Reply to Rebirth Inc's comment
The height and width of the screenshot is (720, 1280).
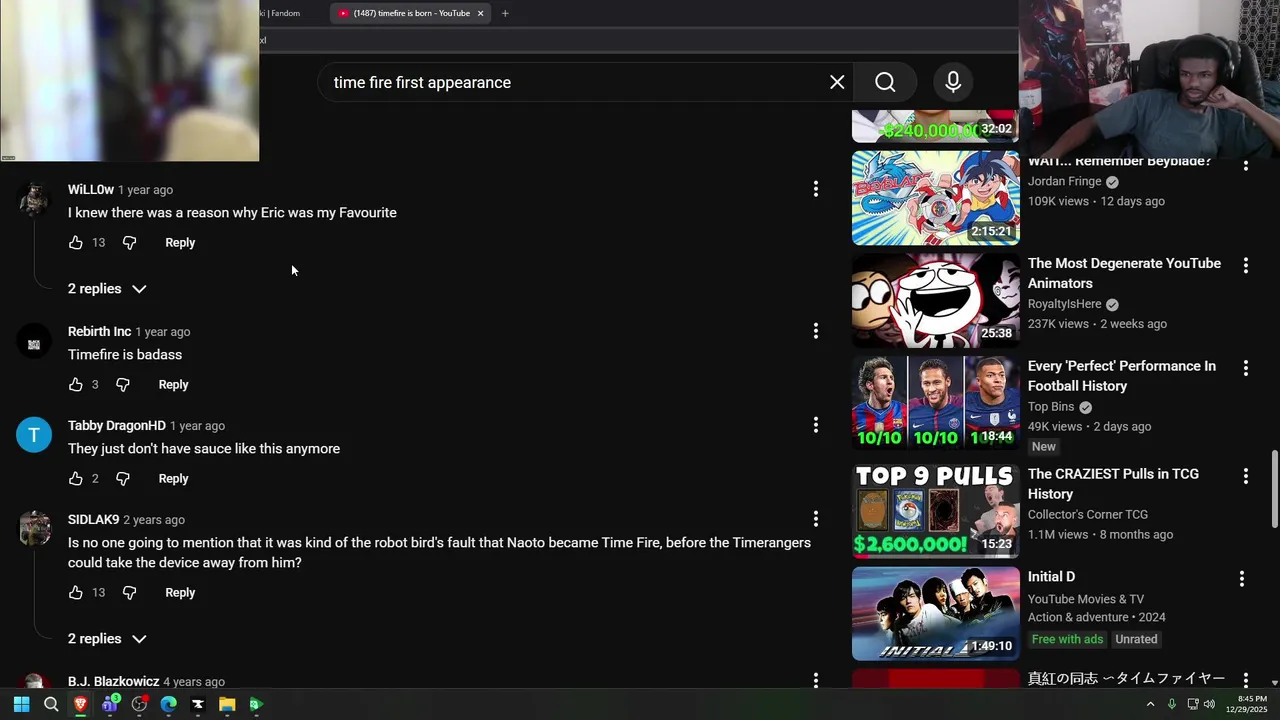point(173,385)
